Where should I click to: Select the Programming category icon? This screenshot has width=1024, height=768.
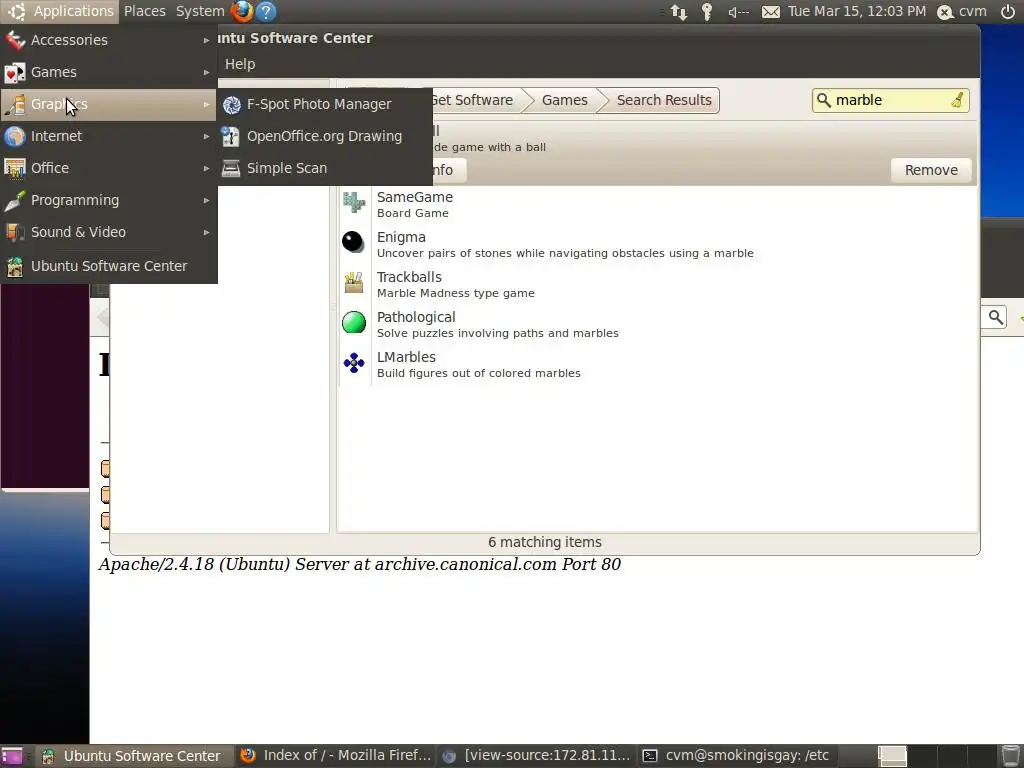tap(14, 200)
